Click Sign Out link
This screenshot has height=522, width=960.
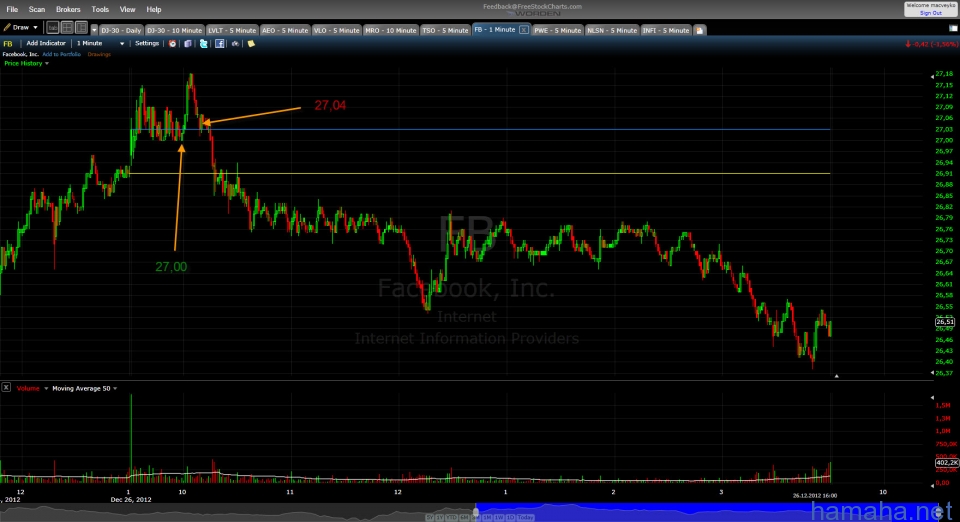tap(931, 13)
